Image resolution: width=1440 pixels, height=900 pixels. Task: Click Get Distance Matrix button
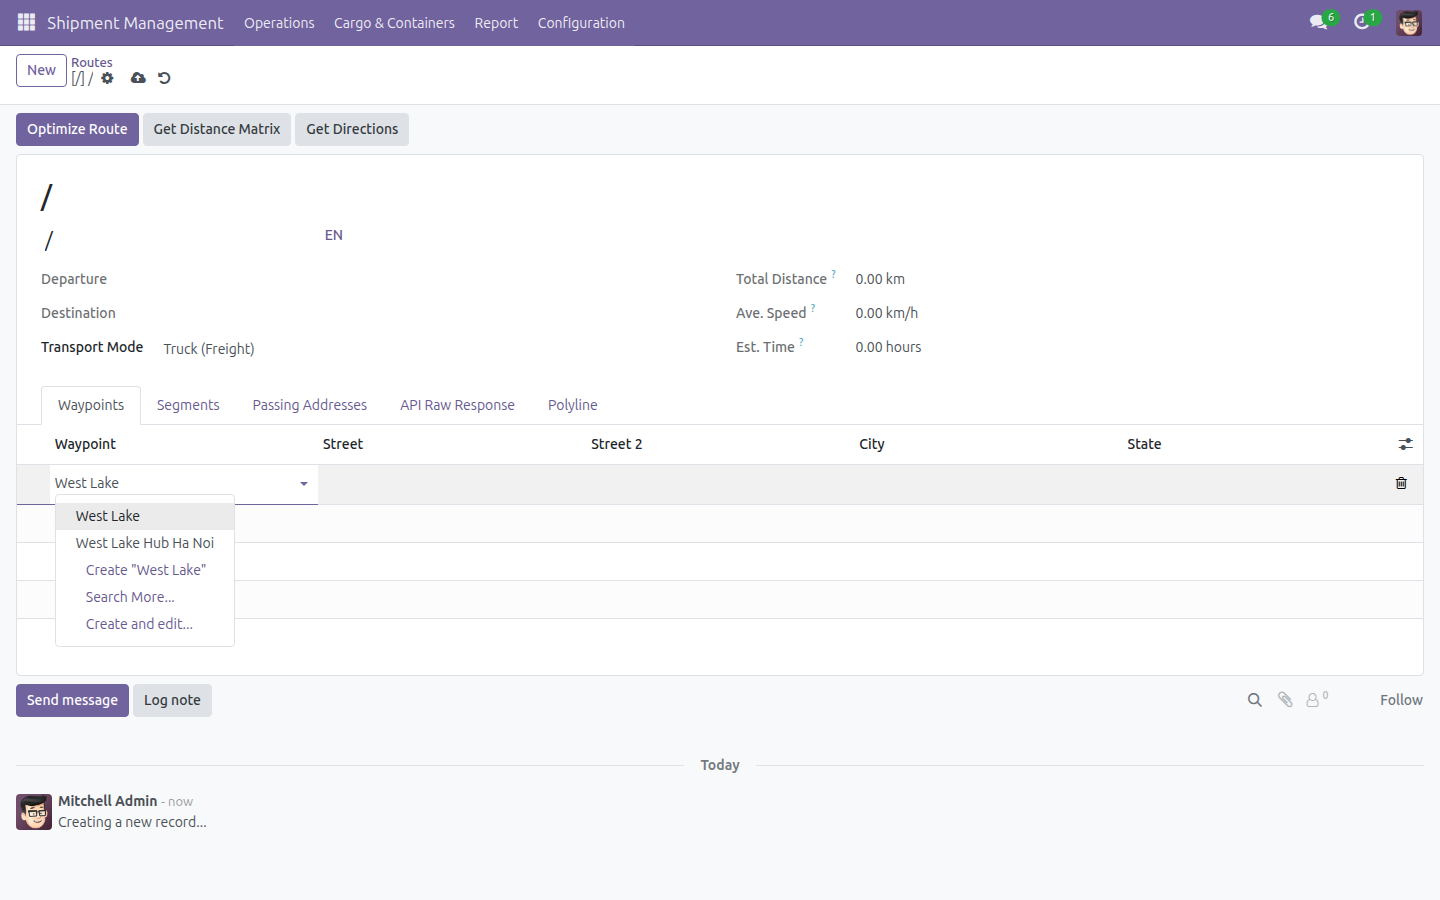click(x=217, y=129)
